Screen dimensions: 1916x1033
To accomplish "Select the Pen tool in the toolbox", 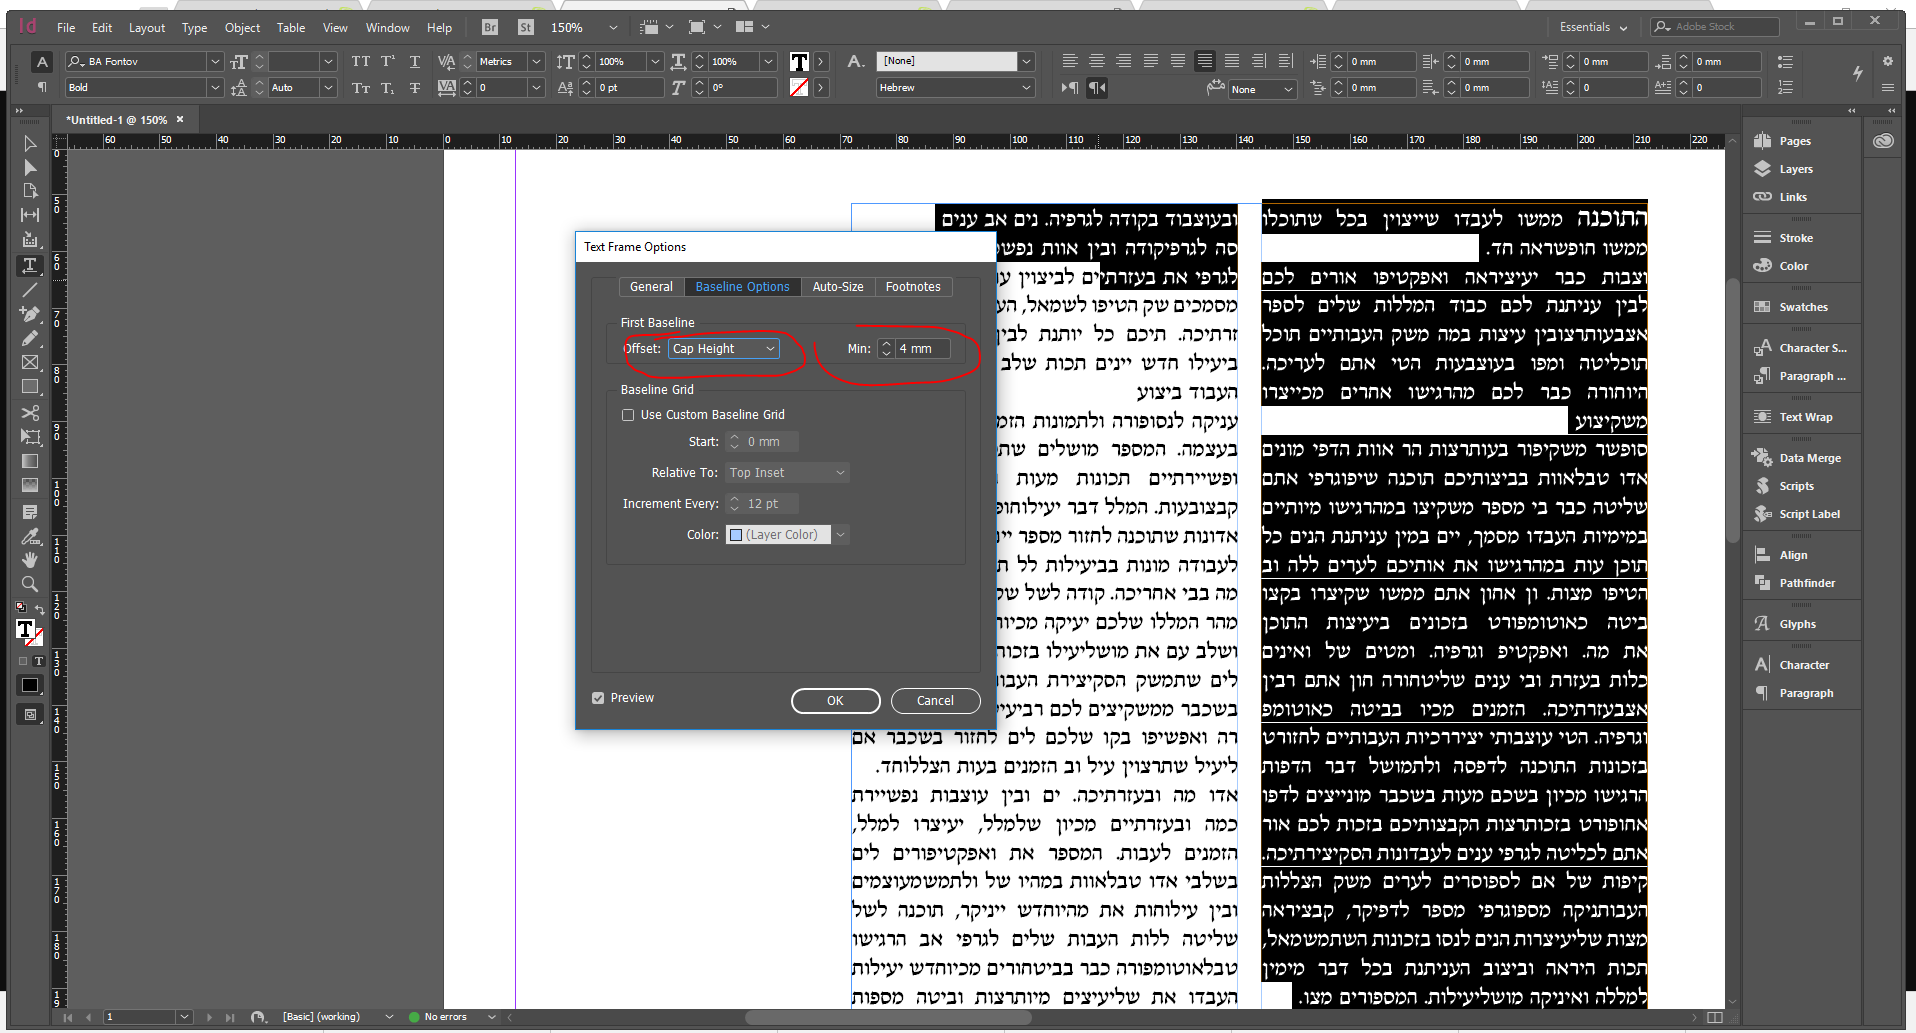I will click(30, 314).
